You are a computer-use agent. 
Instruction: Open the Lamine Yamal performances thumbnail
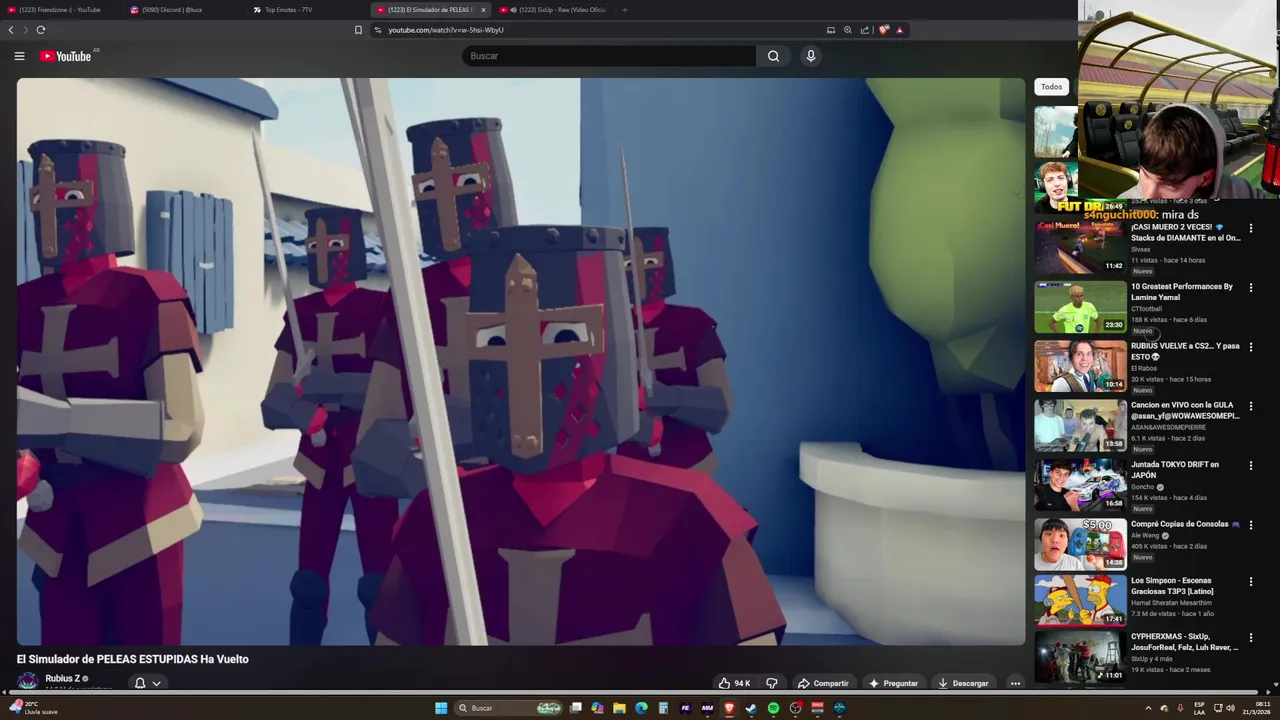(x=1080, y=306)
